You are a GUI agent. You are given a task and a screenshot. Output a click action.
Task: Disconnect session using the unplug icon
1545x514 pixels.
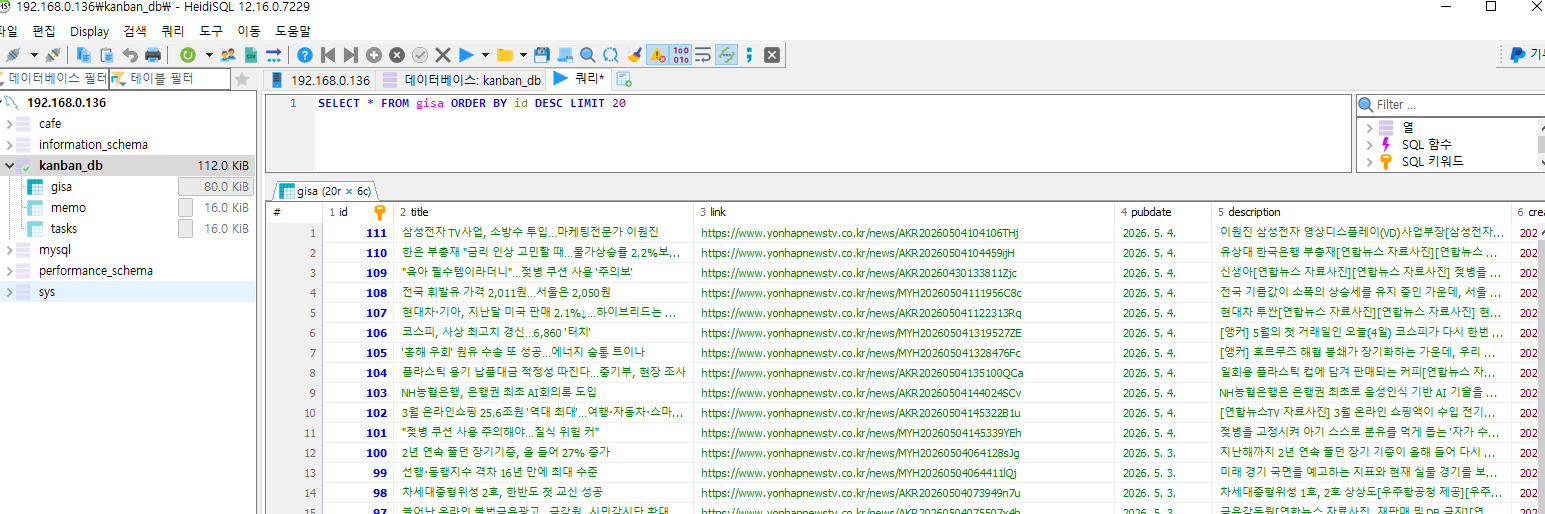tap(53, 55)
